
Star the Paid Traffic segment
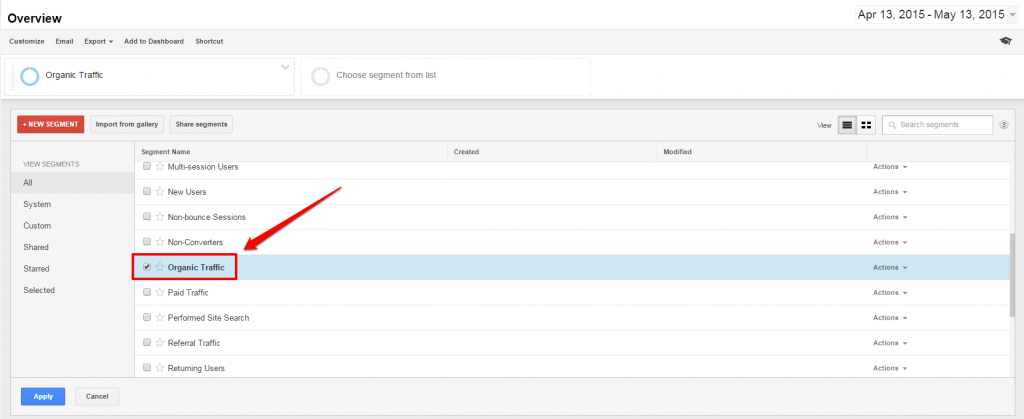tap(159, 292)
